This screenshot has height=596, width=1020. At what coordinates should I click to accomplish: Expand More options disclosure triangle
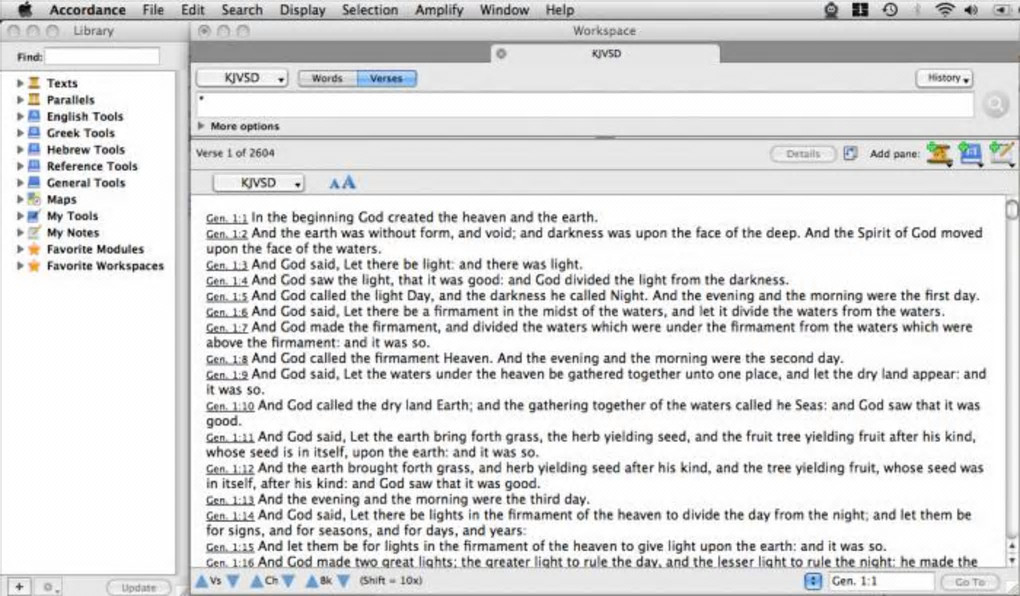click(x=201, y=126)
